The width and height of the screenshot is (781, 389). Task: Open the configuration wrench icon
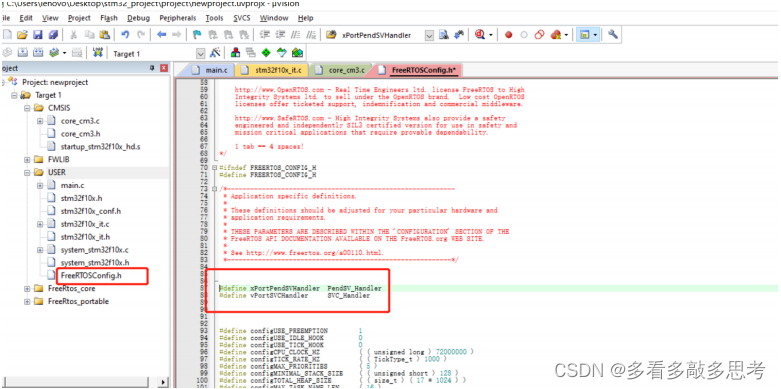pyautogui.click(x=613, y=35)
